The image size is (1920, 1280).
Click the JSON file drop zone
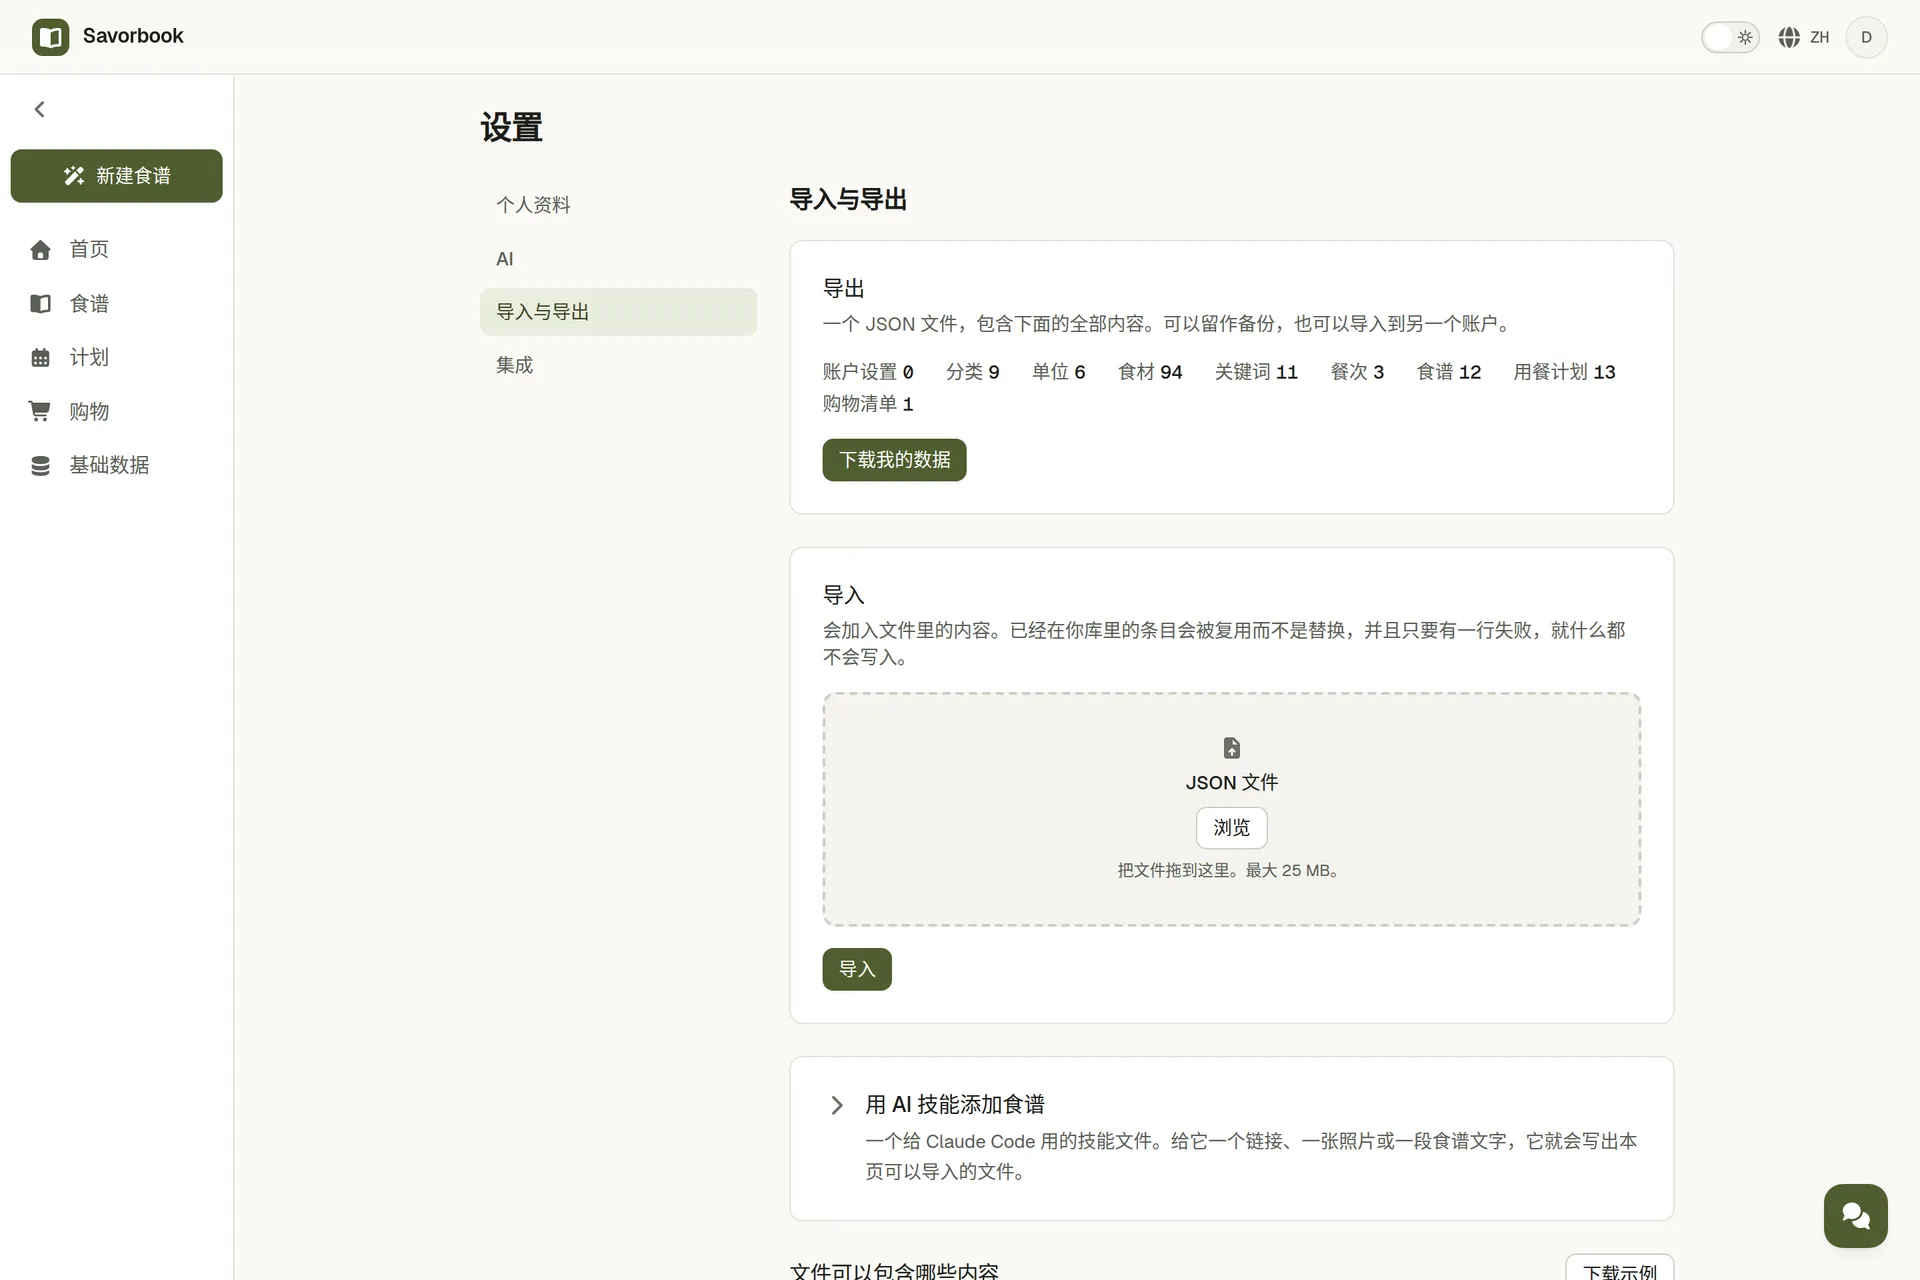click(1232, 809)
